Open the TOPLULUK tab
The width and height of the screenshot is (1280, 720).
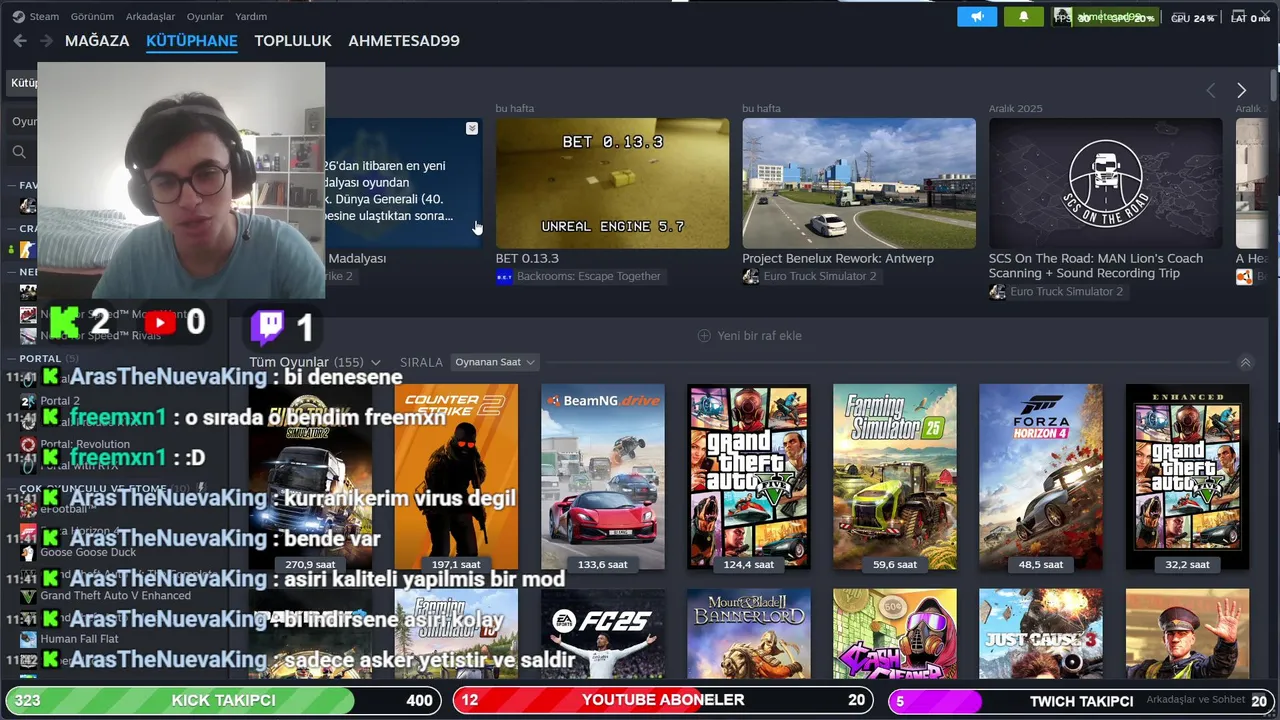tap(293, 41)
